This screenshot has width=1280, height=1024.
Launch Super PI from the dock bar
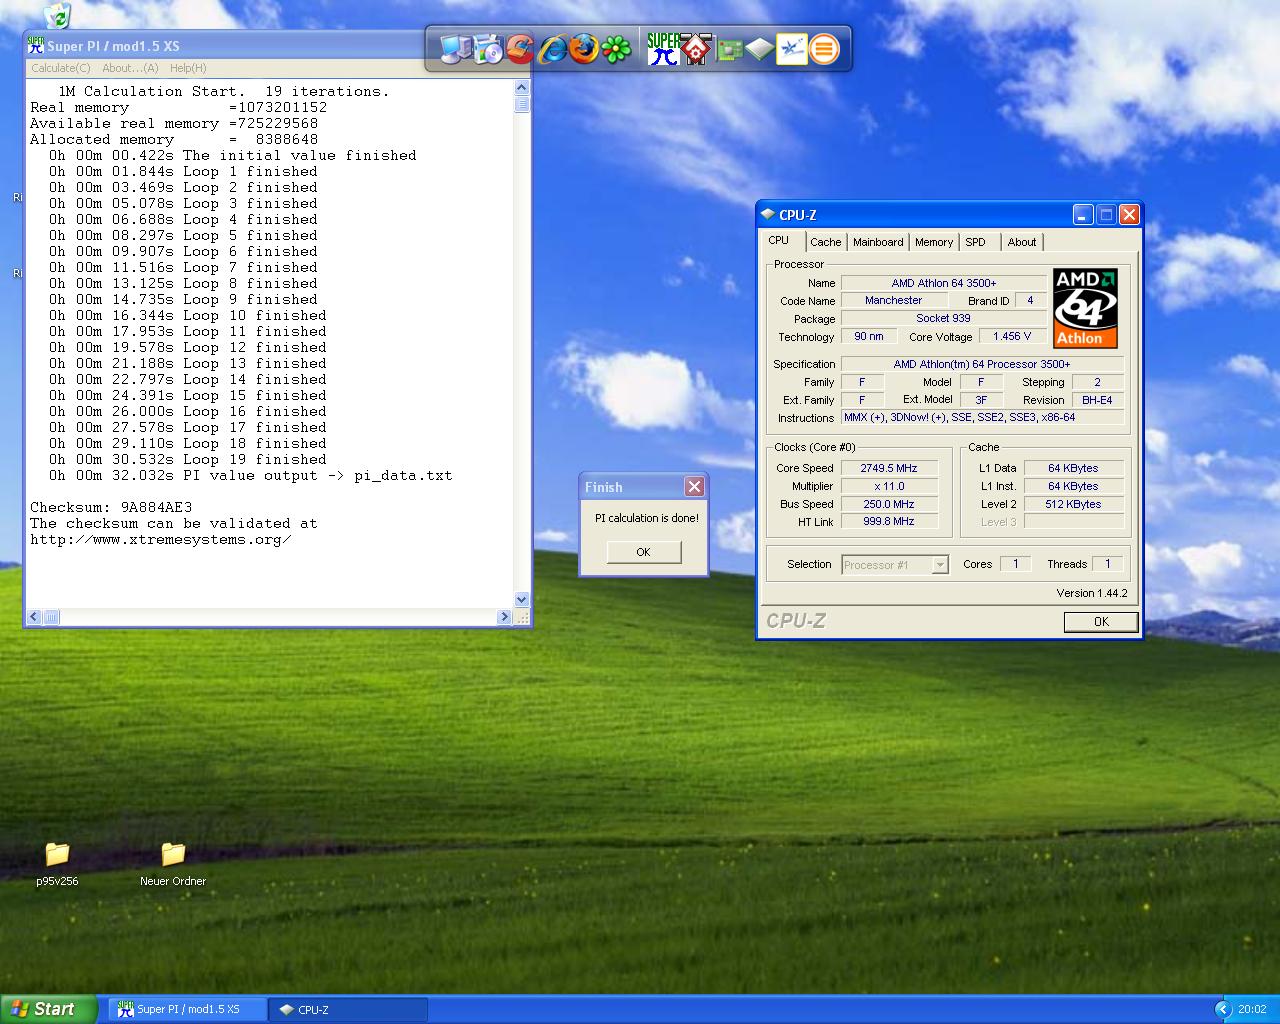[x=662, y=48]
